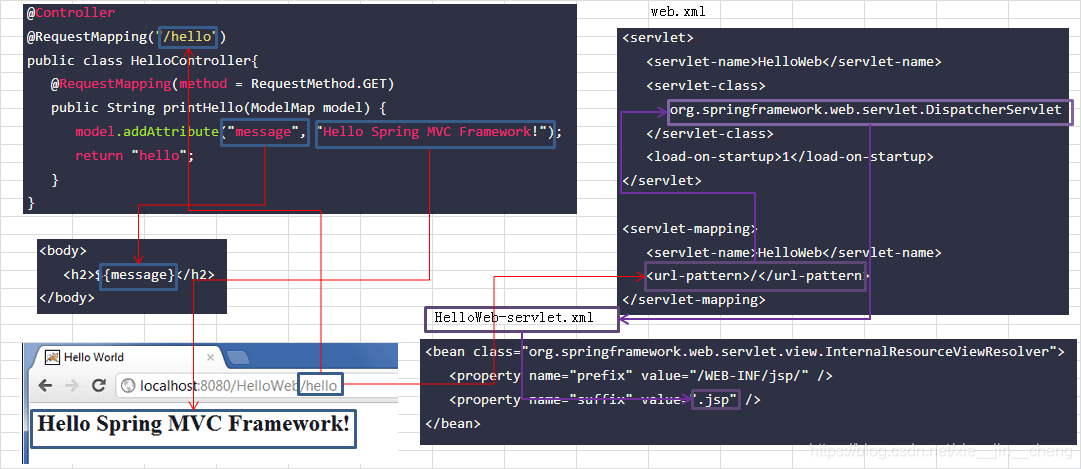
Task: Click the Hello World tab favicon
Action: tap(51, 357)
